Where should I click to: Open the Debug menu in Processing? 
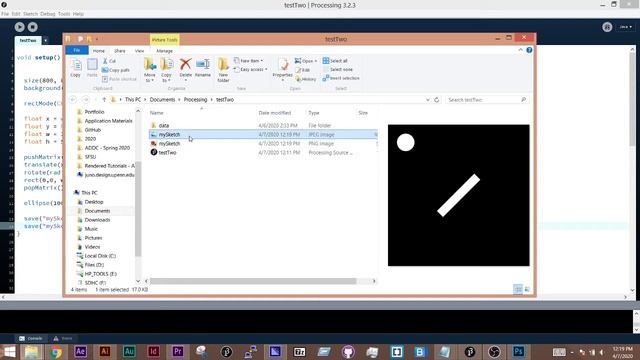tap(47, 14)
